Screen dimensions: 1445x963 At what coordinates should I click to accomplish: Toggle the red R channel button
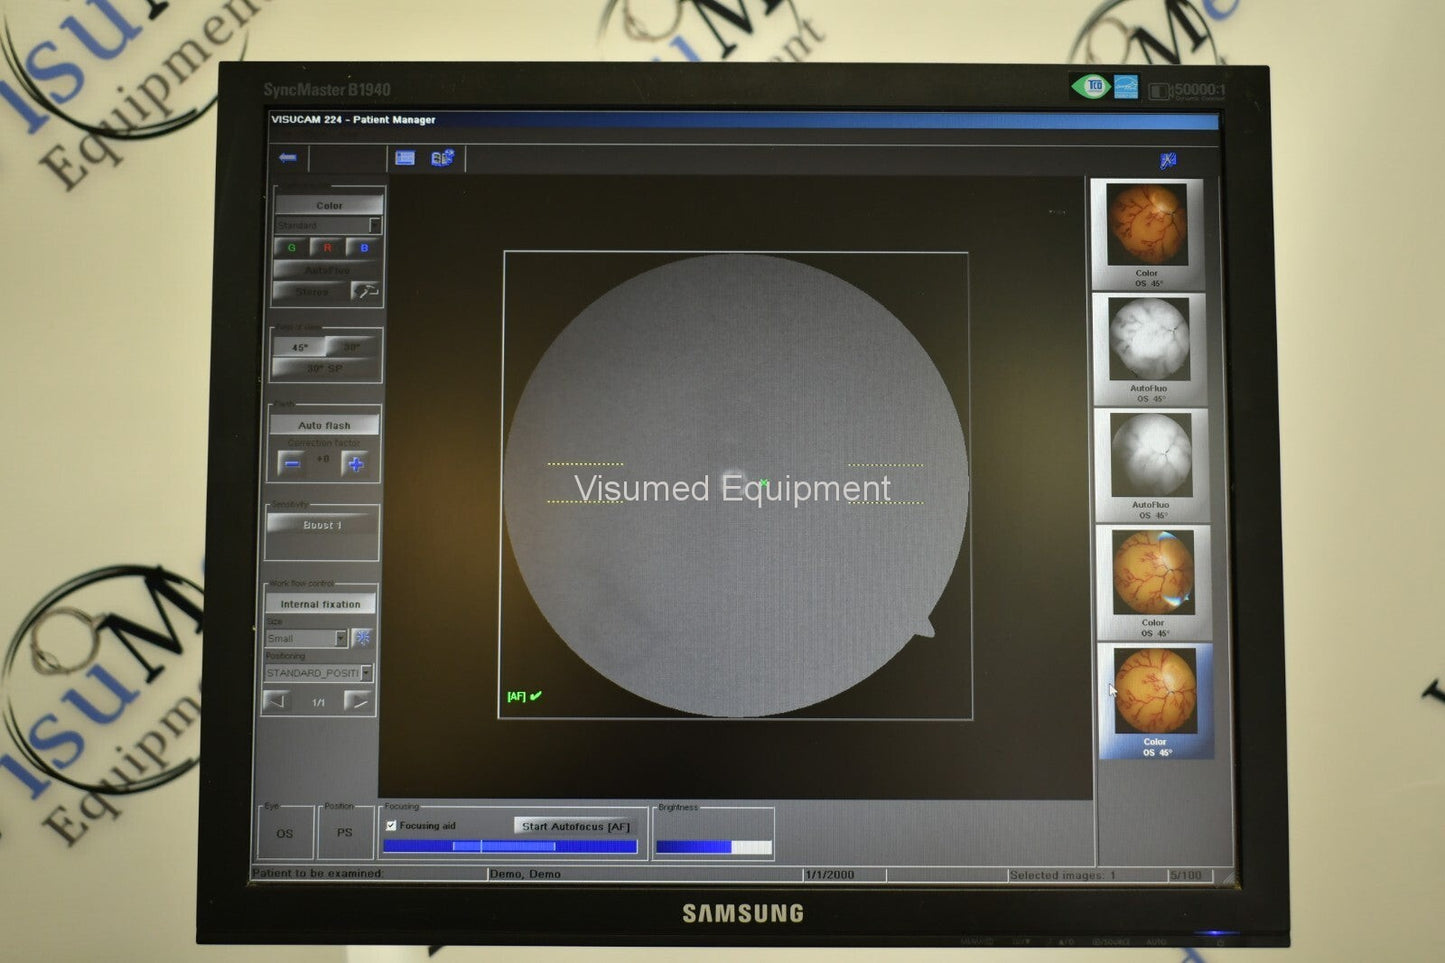[x=327, y=247]
